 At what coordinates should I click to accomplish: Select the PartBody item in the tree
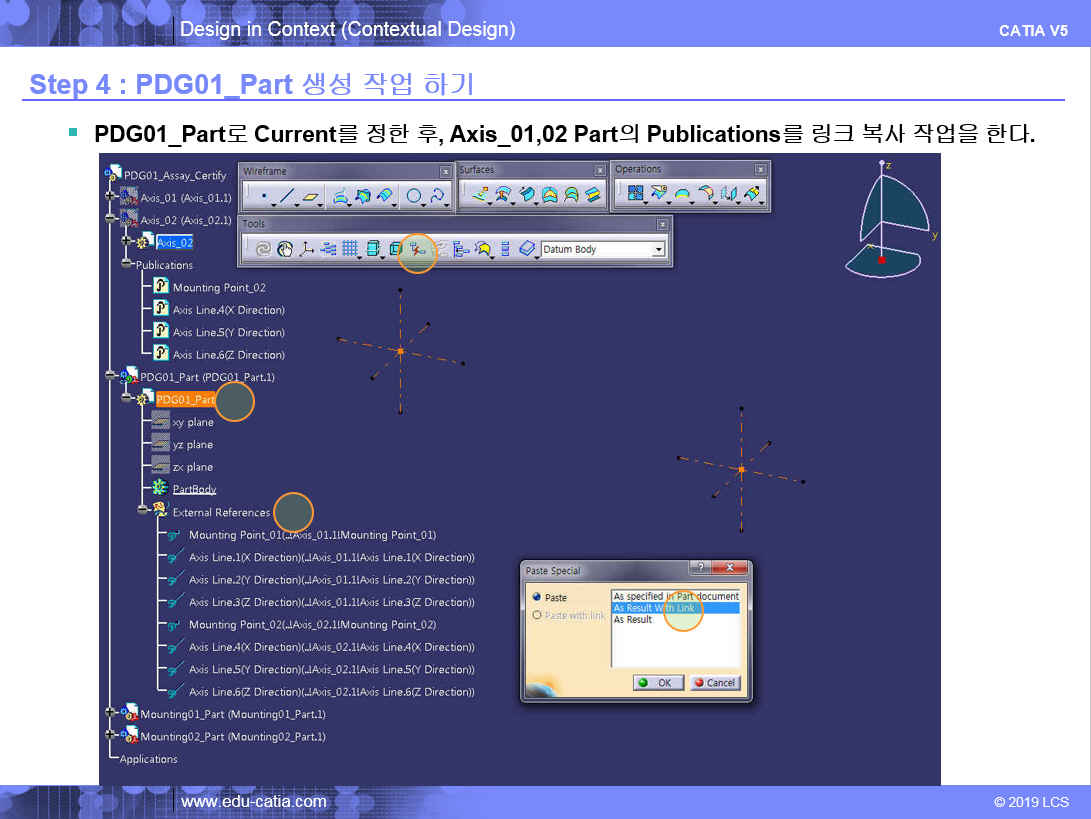(x=194, y=489)
